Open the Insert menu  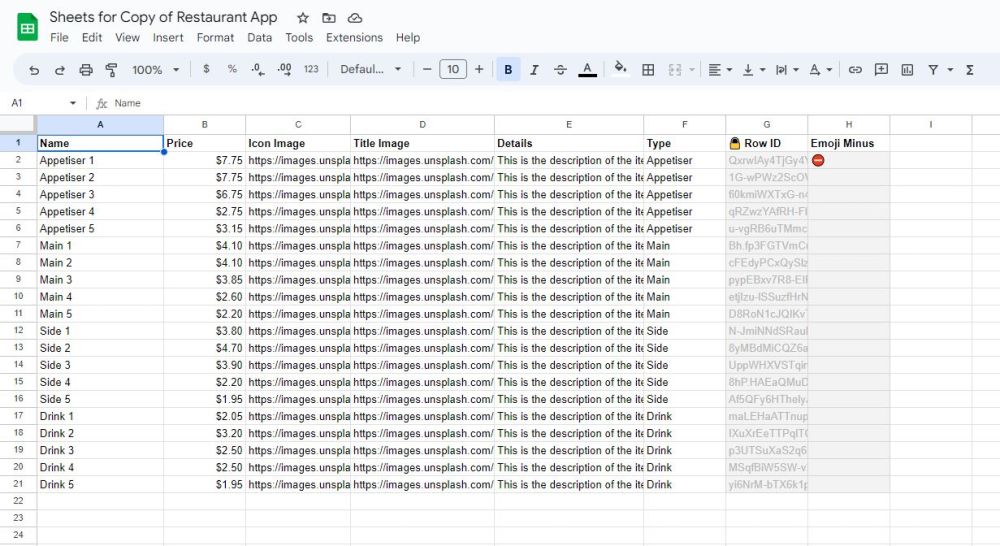point(168,38)
